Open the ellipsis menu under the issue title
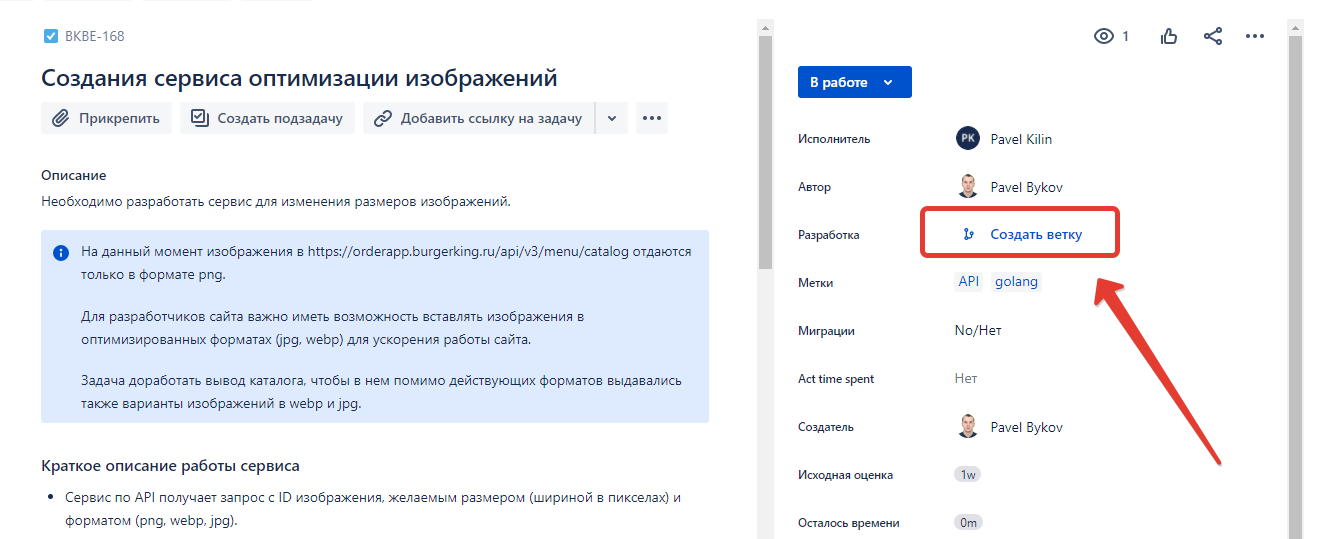Image resolution: width=1320 pixels, height=539 pixels. pos(652,118)
